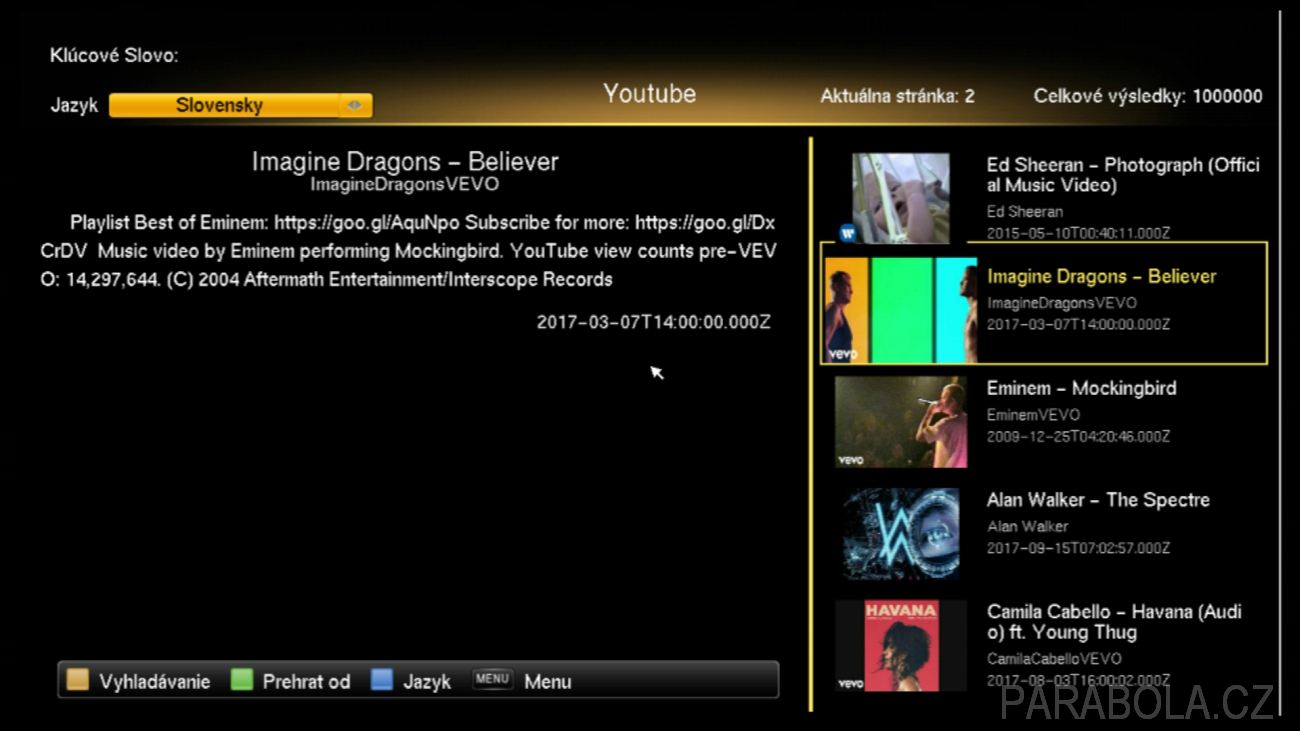Select Vyhladávanie search label

pyautogui.click(x=154, y=682)
